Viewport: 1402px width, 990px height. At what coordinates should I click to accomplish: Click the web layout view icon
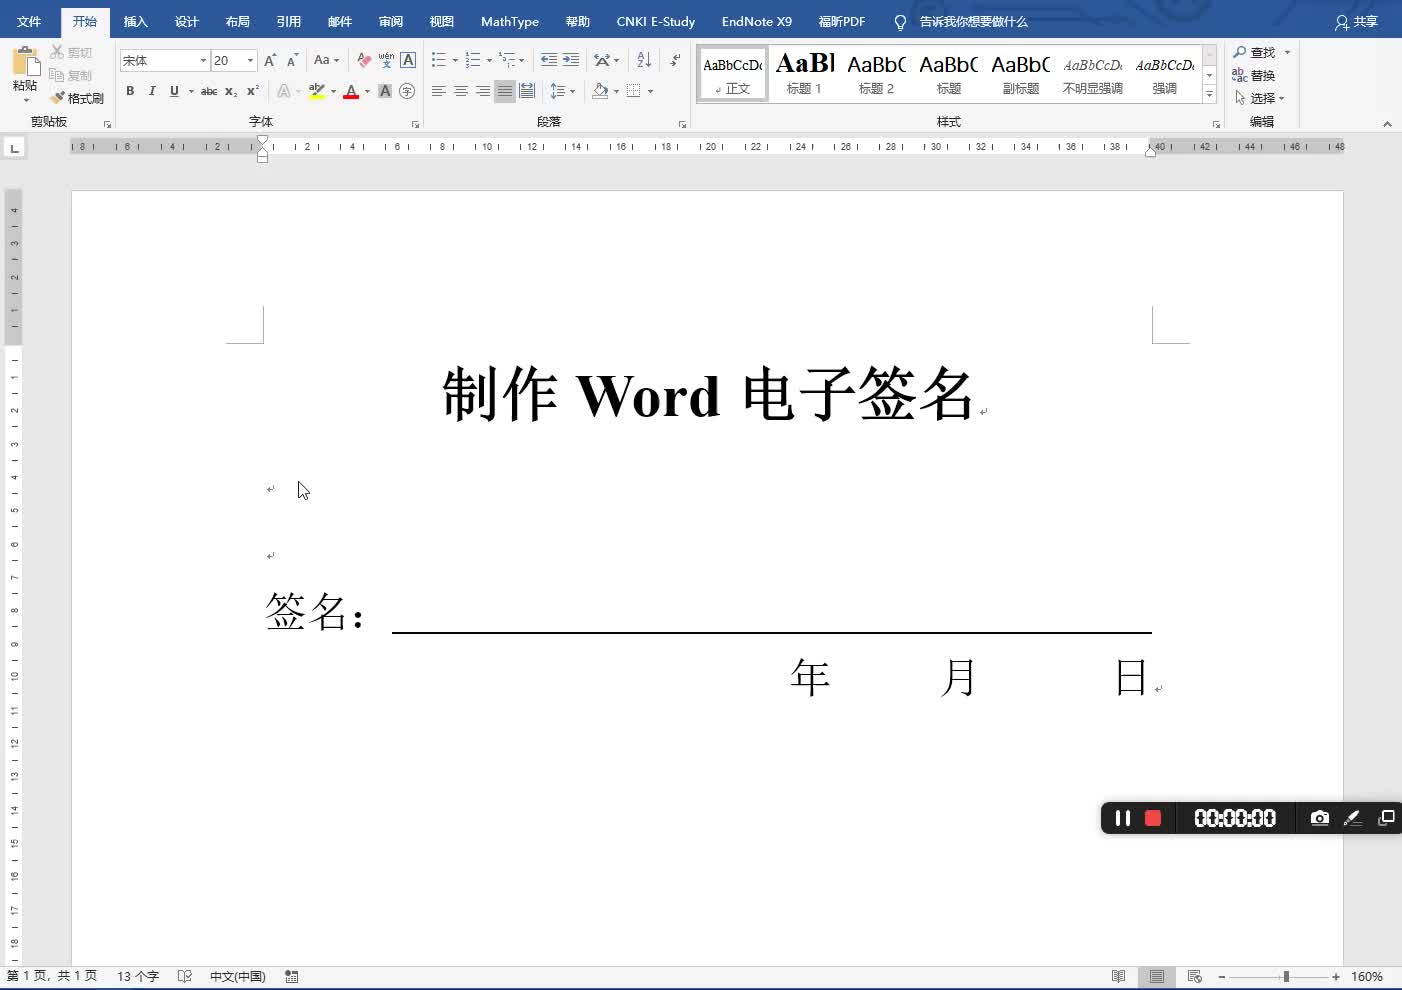click(1194, 976)
